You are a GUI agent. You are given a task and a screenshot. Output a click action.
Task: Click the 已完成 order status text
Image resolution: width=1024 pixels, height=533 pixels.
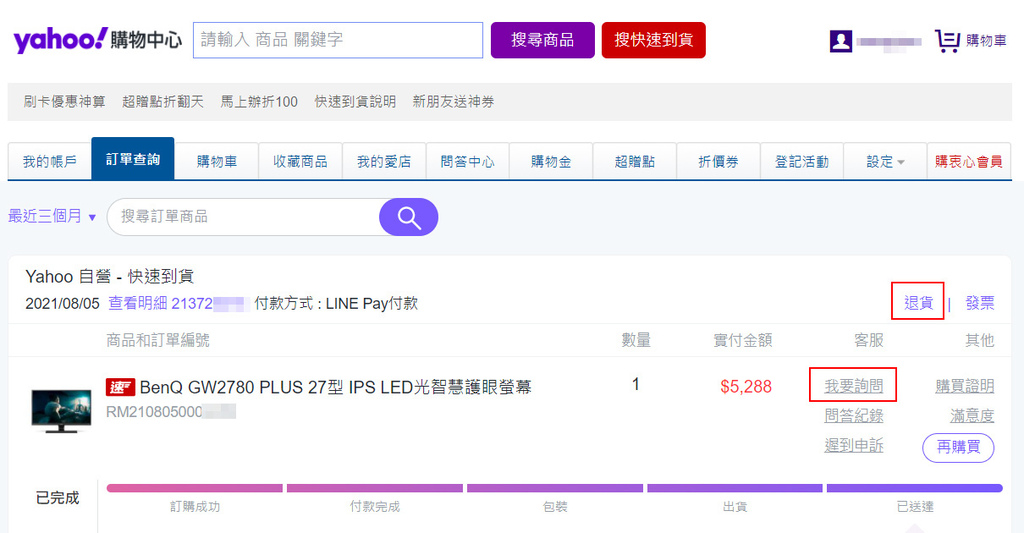(57, 498)
